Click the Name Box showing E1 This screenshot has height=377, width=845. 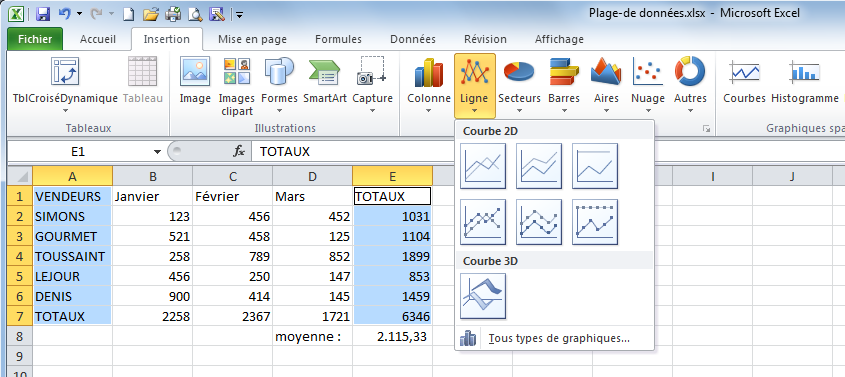(79, 152)
